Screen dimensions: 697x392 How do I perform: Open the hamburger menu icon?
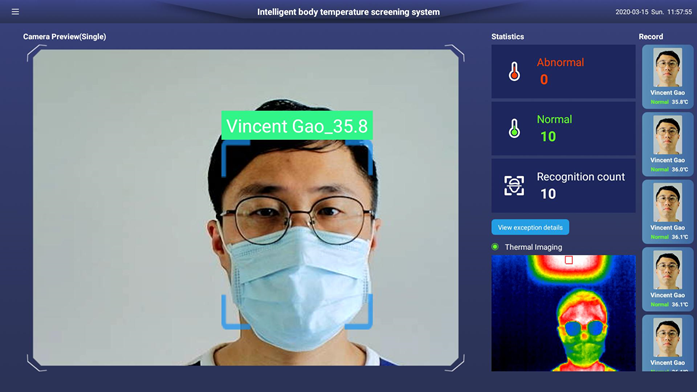tap(15, 12)
